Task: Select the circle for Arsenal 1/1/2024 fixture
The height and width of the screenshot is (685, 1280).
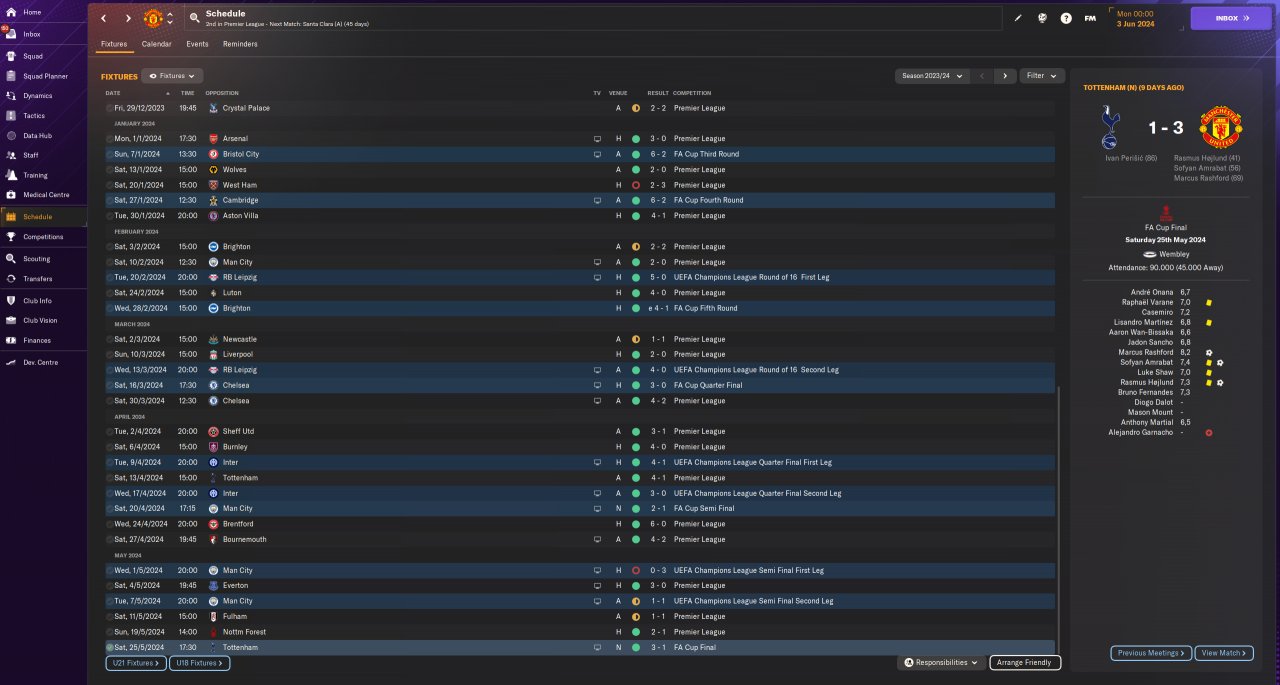Action: (109, 139)
